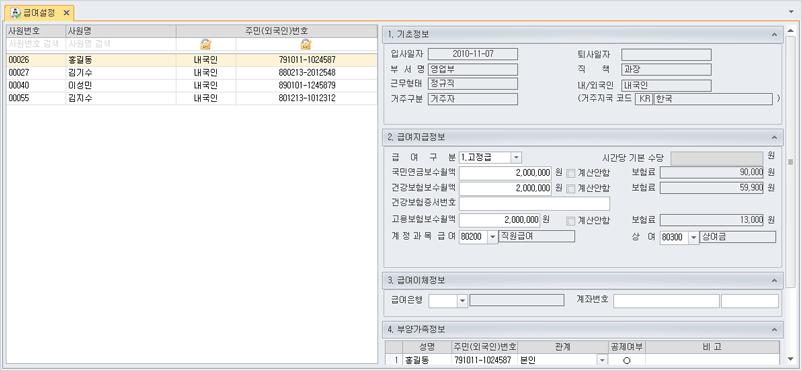
Task: Click the 관계 column header
Action: [x=563, y=347]
